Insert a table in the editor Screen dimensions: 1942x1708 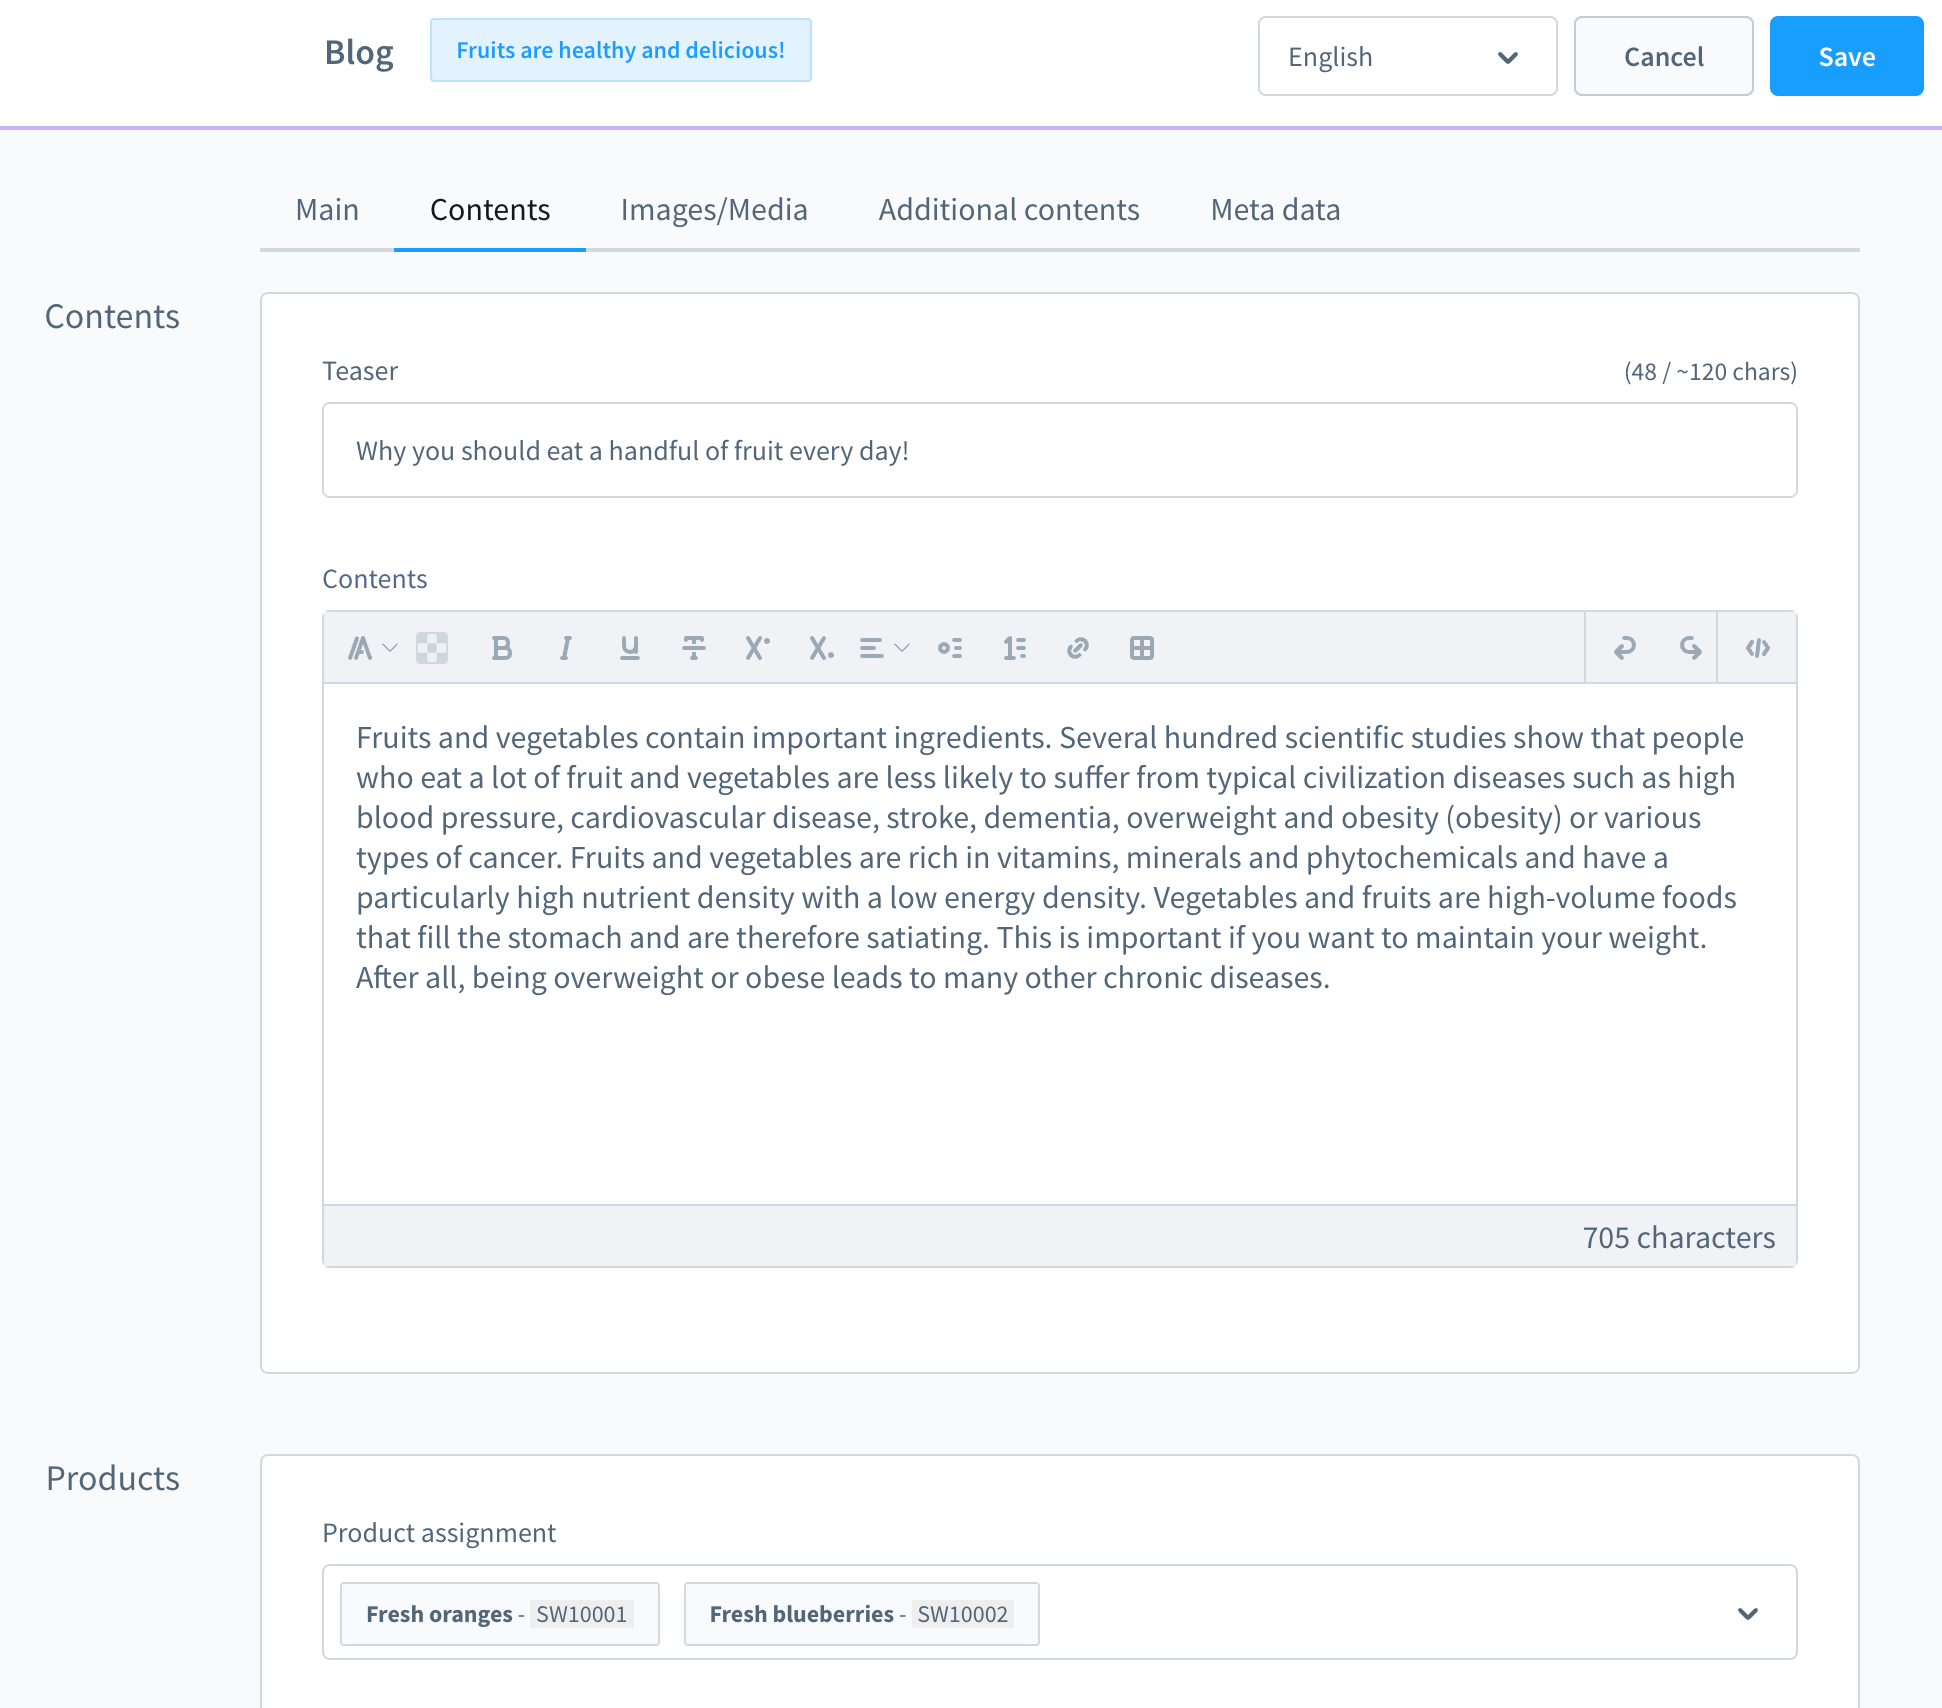1142,648
